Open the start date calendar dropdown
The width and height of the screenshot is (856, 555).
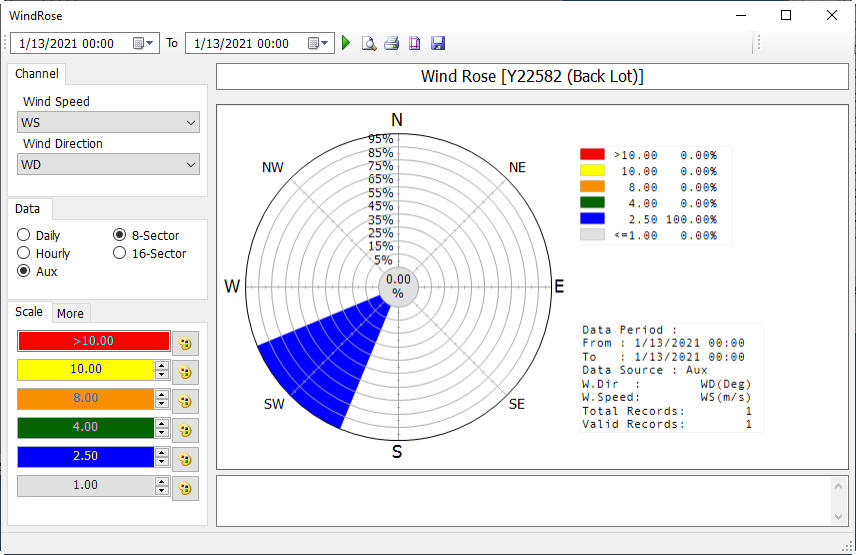click(x=144, y=43)
